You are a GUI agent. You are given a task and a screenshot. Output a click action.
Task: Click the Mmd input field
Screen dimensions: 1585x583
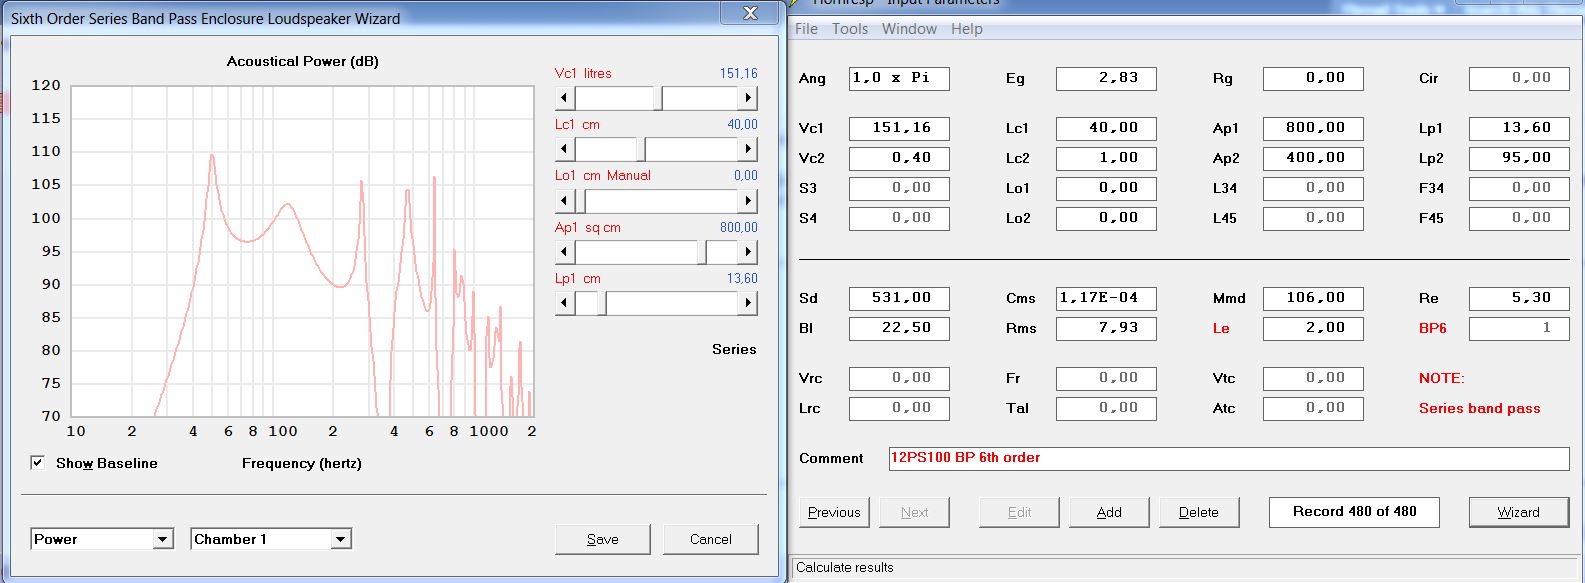click(x=1313, y=298)
